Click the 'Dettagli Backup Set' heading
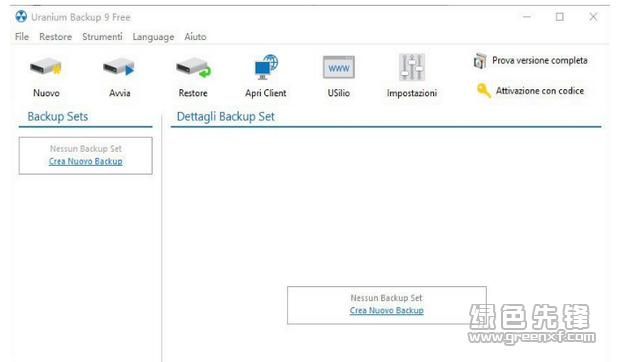The height and width of the screenshot is (362, 617). (225, 116)
